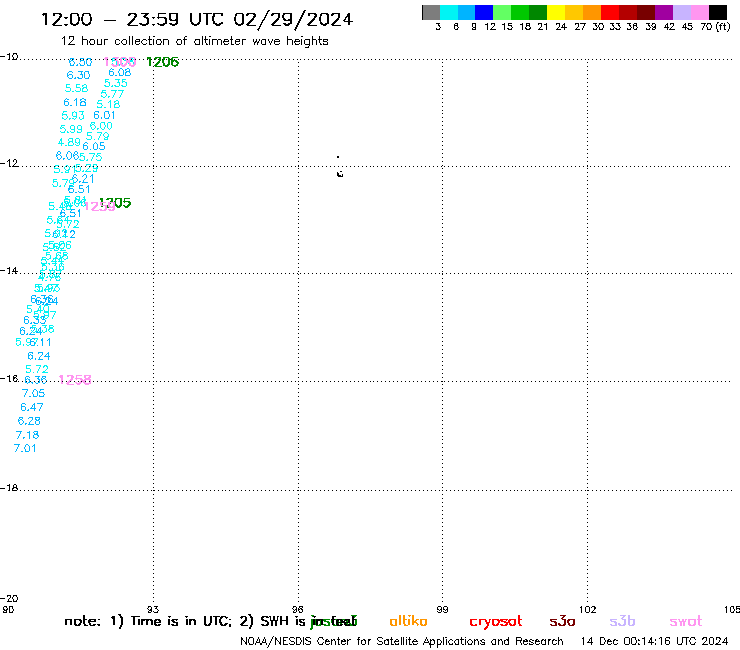Click the 'NOAA/NESDIS Center for Satellite Applications and Research' credit

pyautogui.click(x=402, y=642)
